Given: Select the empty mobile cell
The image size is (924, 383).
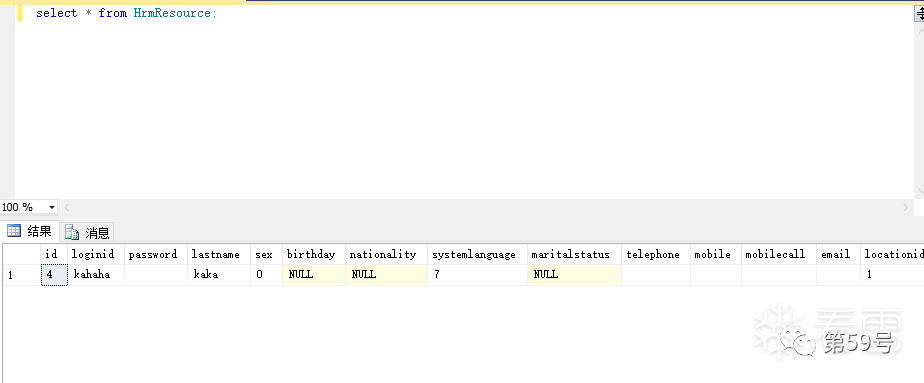Looking at the screenshot, I should (x=716, y=275).
